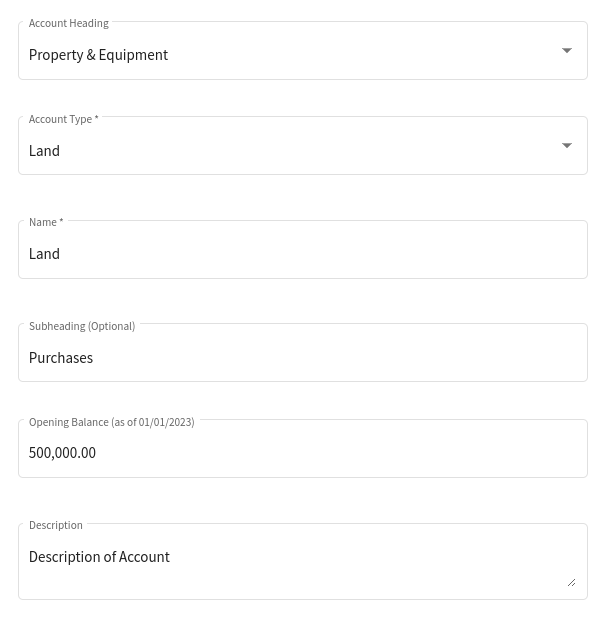Click the Land value in Account Type
The height and width of the screenshot is (622, 604).
click(x=44, y=151)
